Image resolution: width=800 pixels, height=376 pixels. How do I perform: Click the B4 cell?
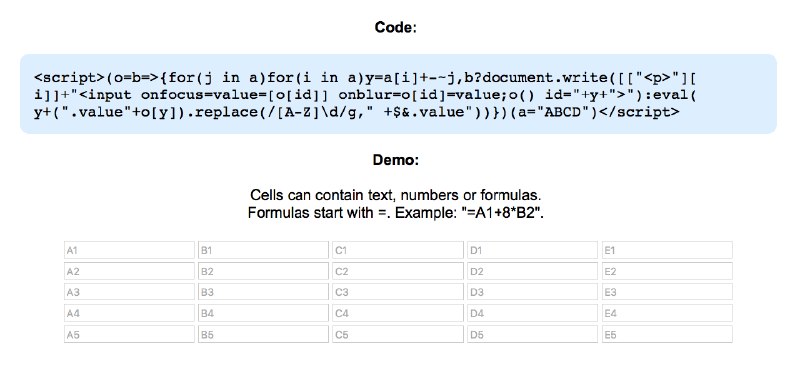point(263,313)
